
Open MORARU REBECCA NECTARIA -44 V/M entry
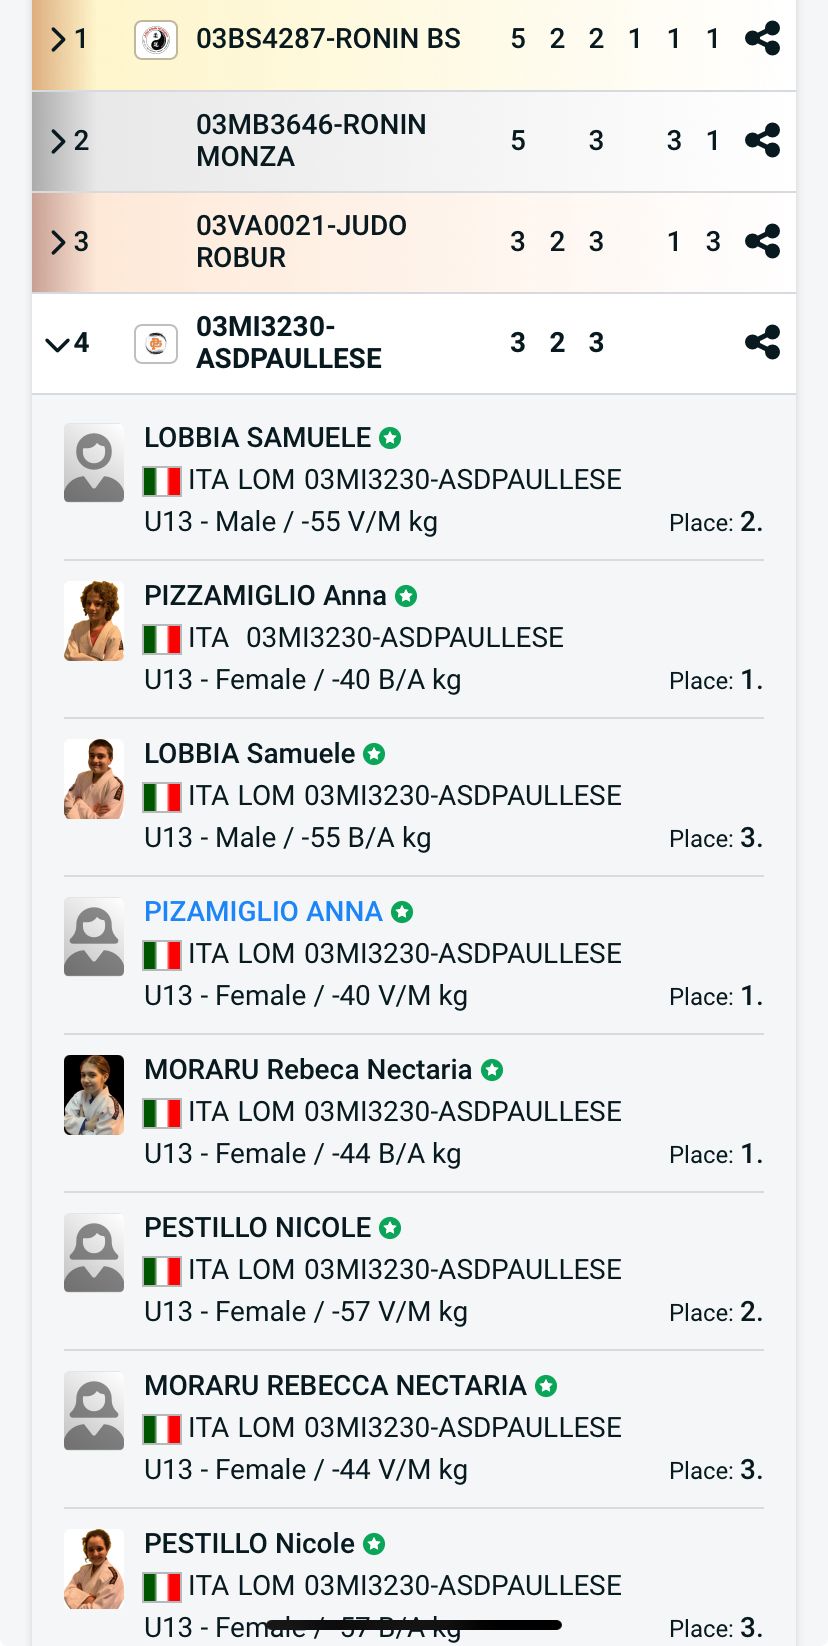pyautogui.click(x=414, y=1429)
